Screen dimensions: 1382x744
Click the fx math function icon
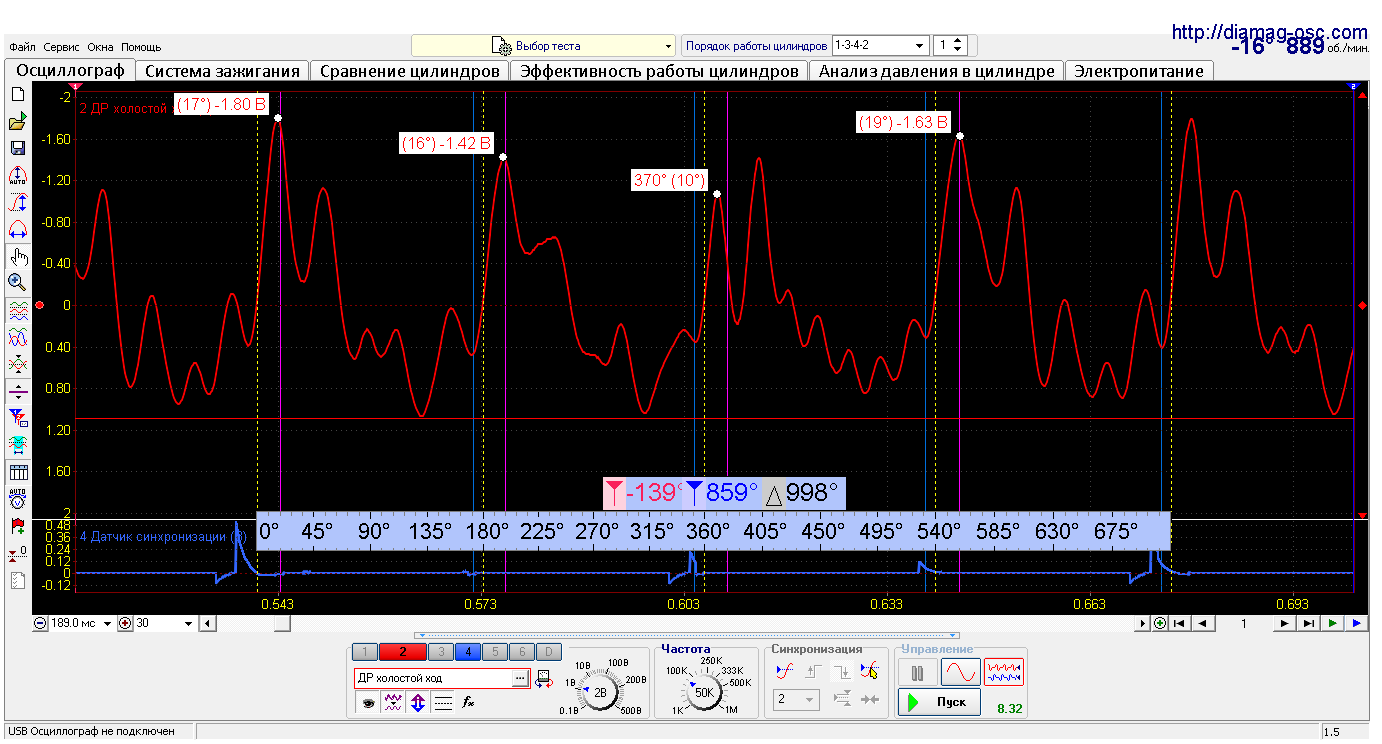[468, 703]
